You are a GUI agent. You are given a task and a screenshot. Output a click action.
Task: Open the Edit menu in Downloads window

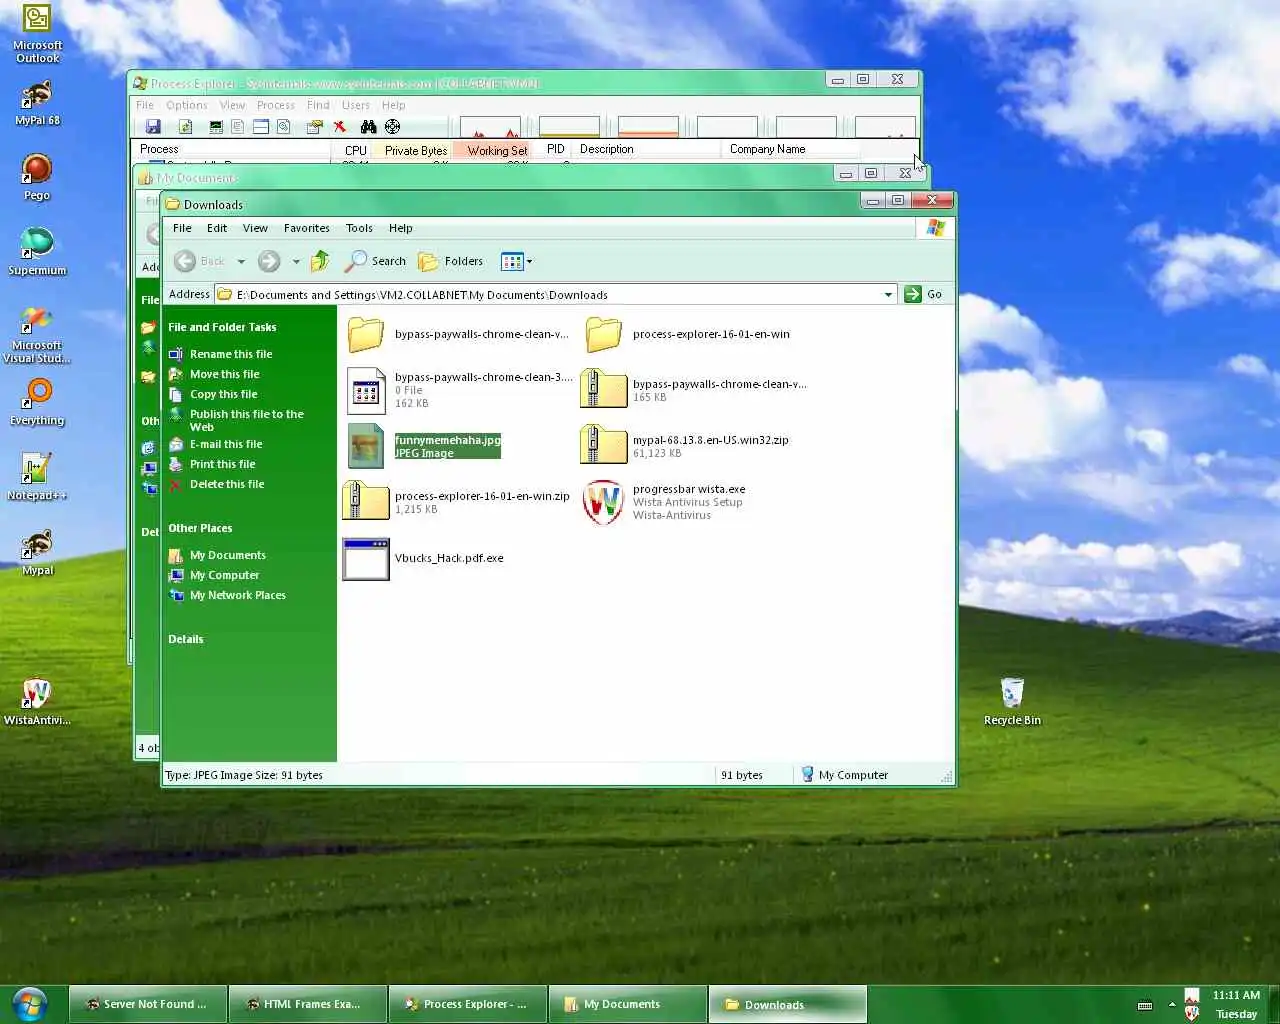coord(217,228)
